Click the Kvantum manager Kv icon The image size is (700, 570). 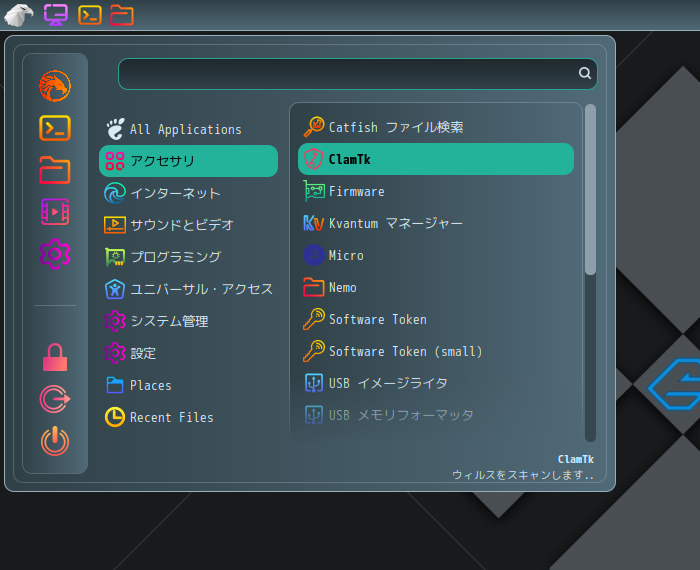(x=313, y=223)
